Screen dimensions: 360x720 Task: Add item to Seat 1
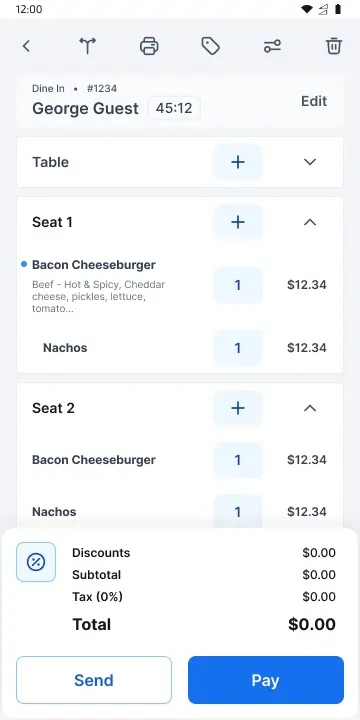point(238,222)
